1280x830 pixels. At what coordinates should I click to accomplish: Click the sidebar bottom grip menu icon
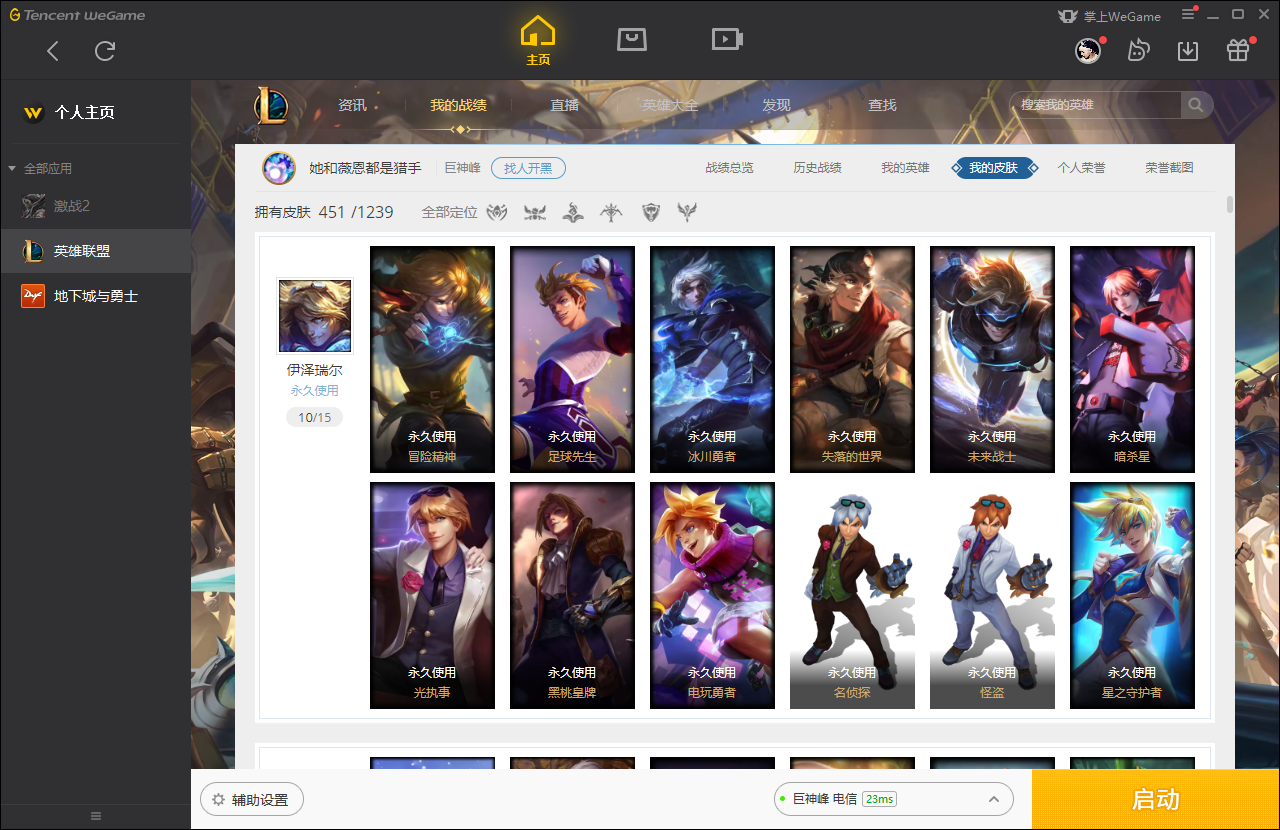click(95, 816)
